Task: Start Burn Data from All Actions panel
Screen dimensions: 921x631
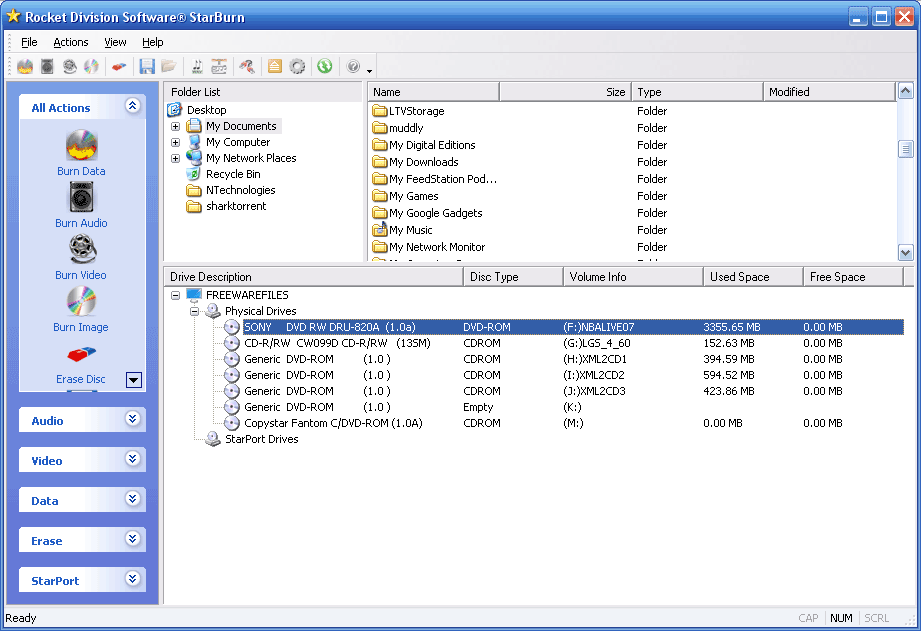Action: (x=82, y=153)
